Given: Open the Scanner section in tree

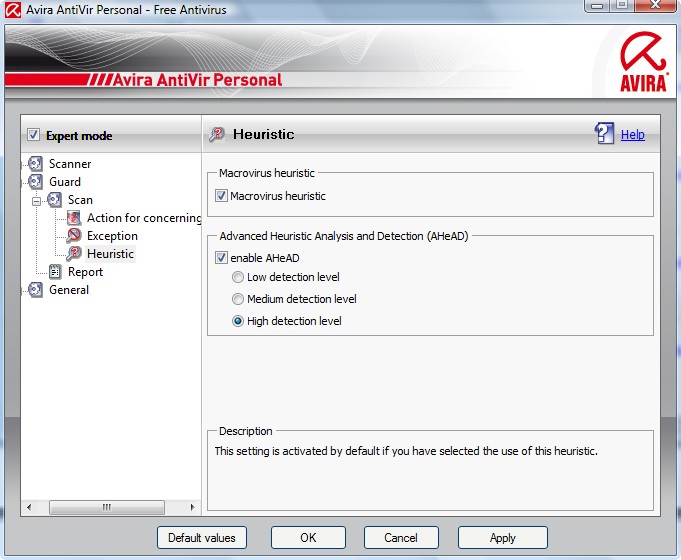Looking at the screenshot, I should 70,164.
